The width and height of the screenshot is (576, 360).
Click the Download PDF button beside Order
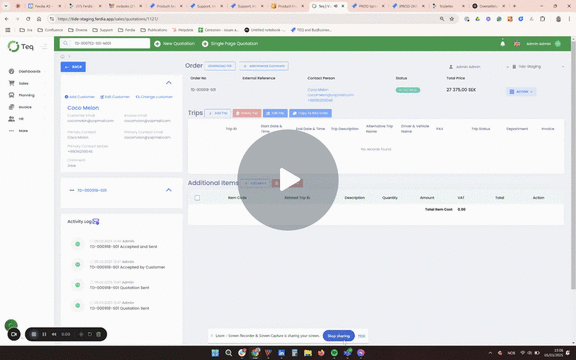tap(220, 66)
